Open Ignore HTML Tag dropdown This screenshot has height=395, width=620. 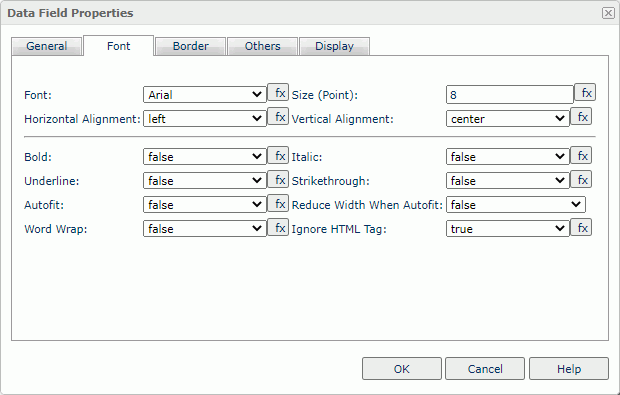[x=508, y=229]
